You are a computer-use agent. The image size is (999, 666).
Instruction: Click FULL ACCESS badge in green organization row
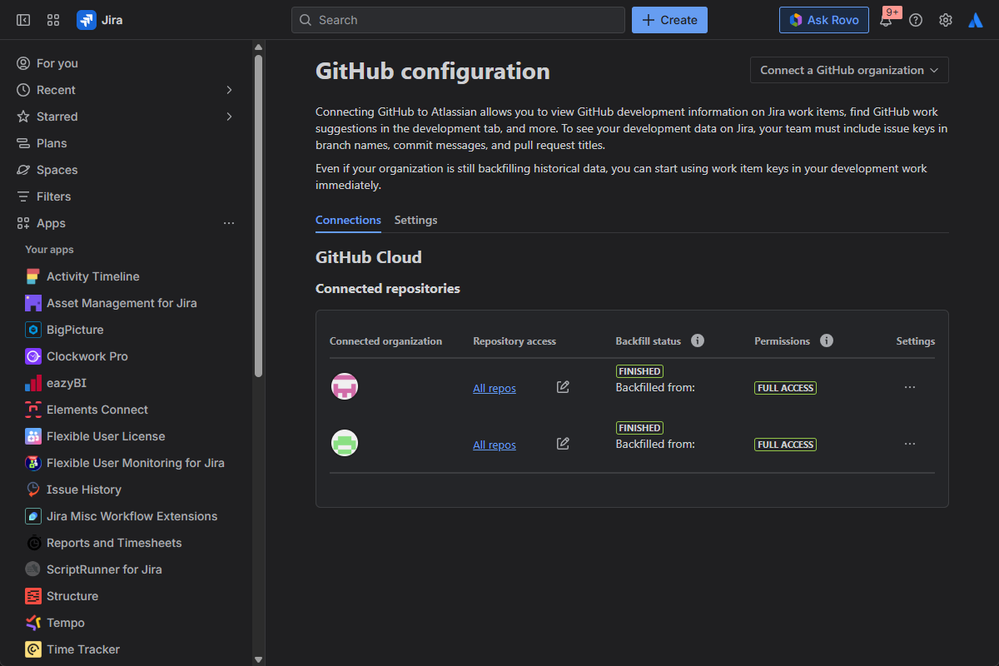785,444
